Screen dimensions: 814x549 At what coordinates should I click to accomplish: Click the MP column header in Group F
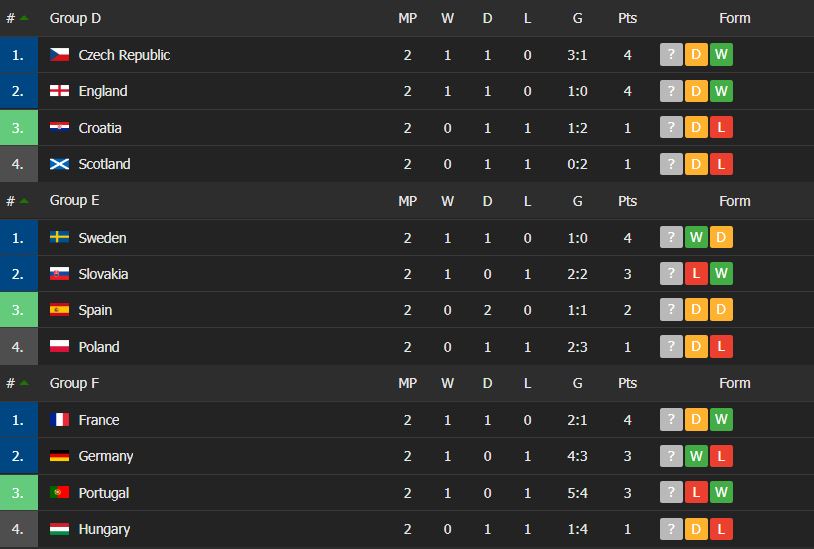(x=408, y=383)
